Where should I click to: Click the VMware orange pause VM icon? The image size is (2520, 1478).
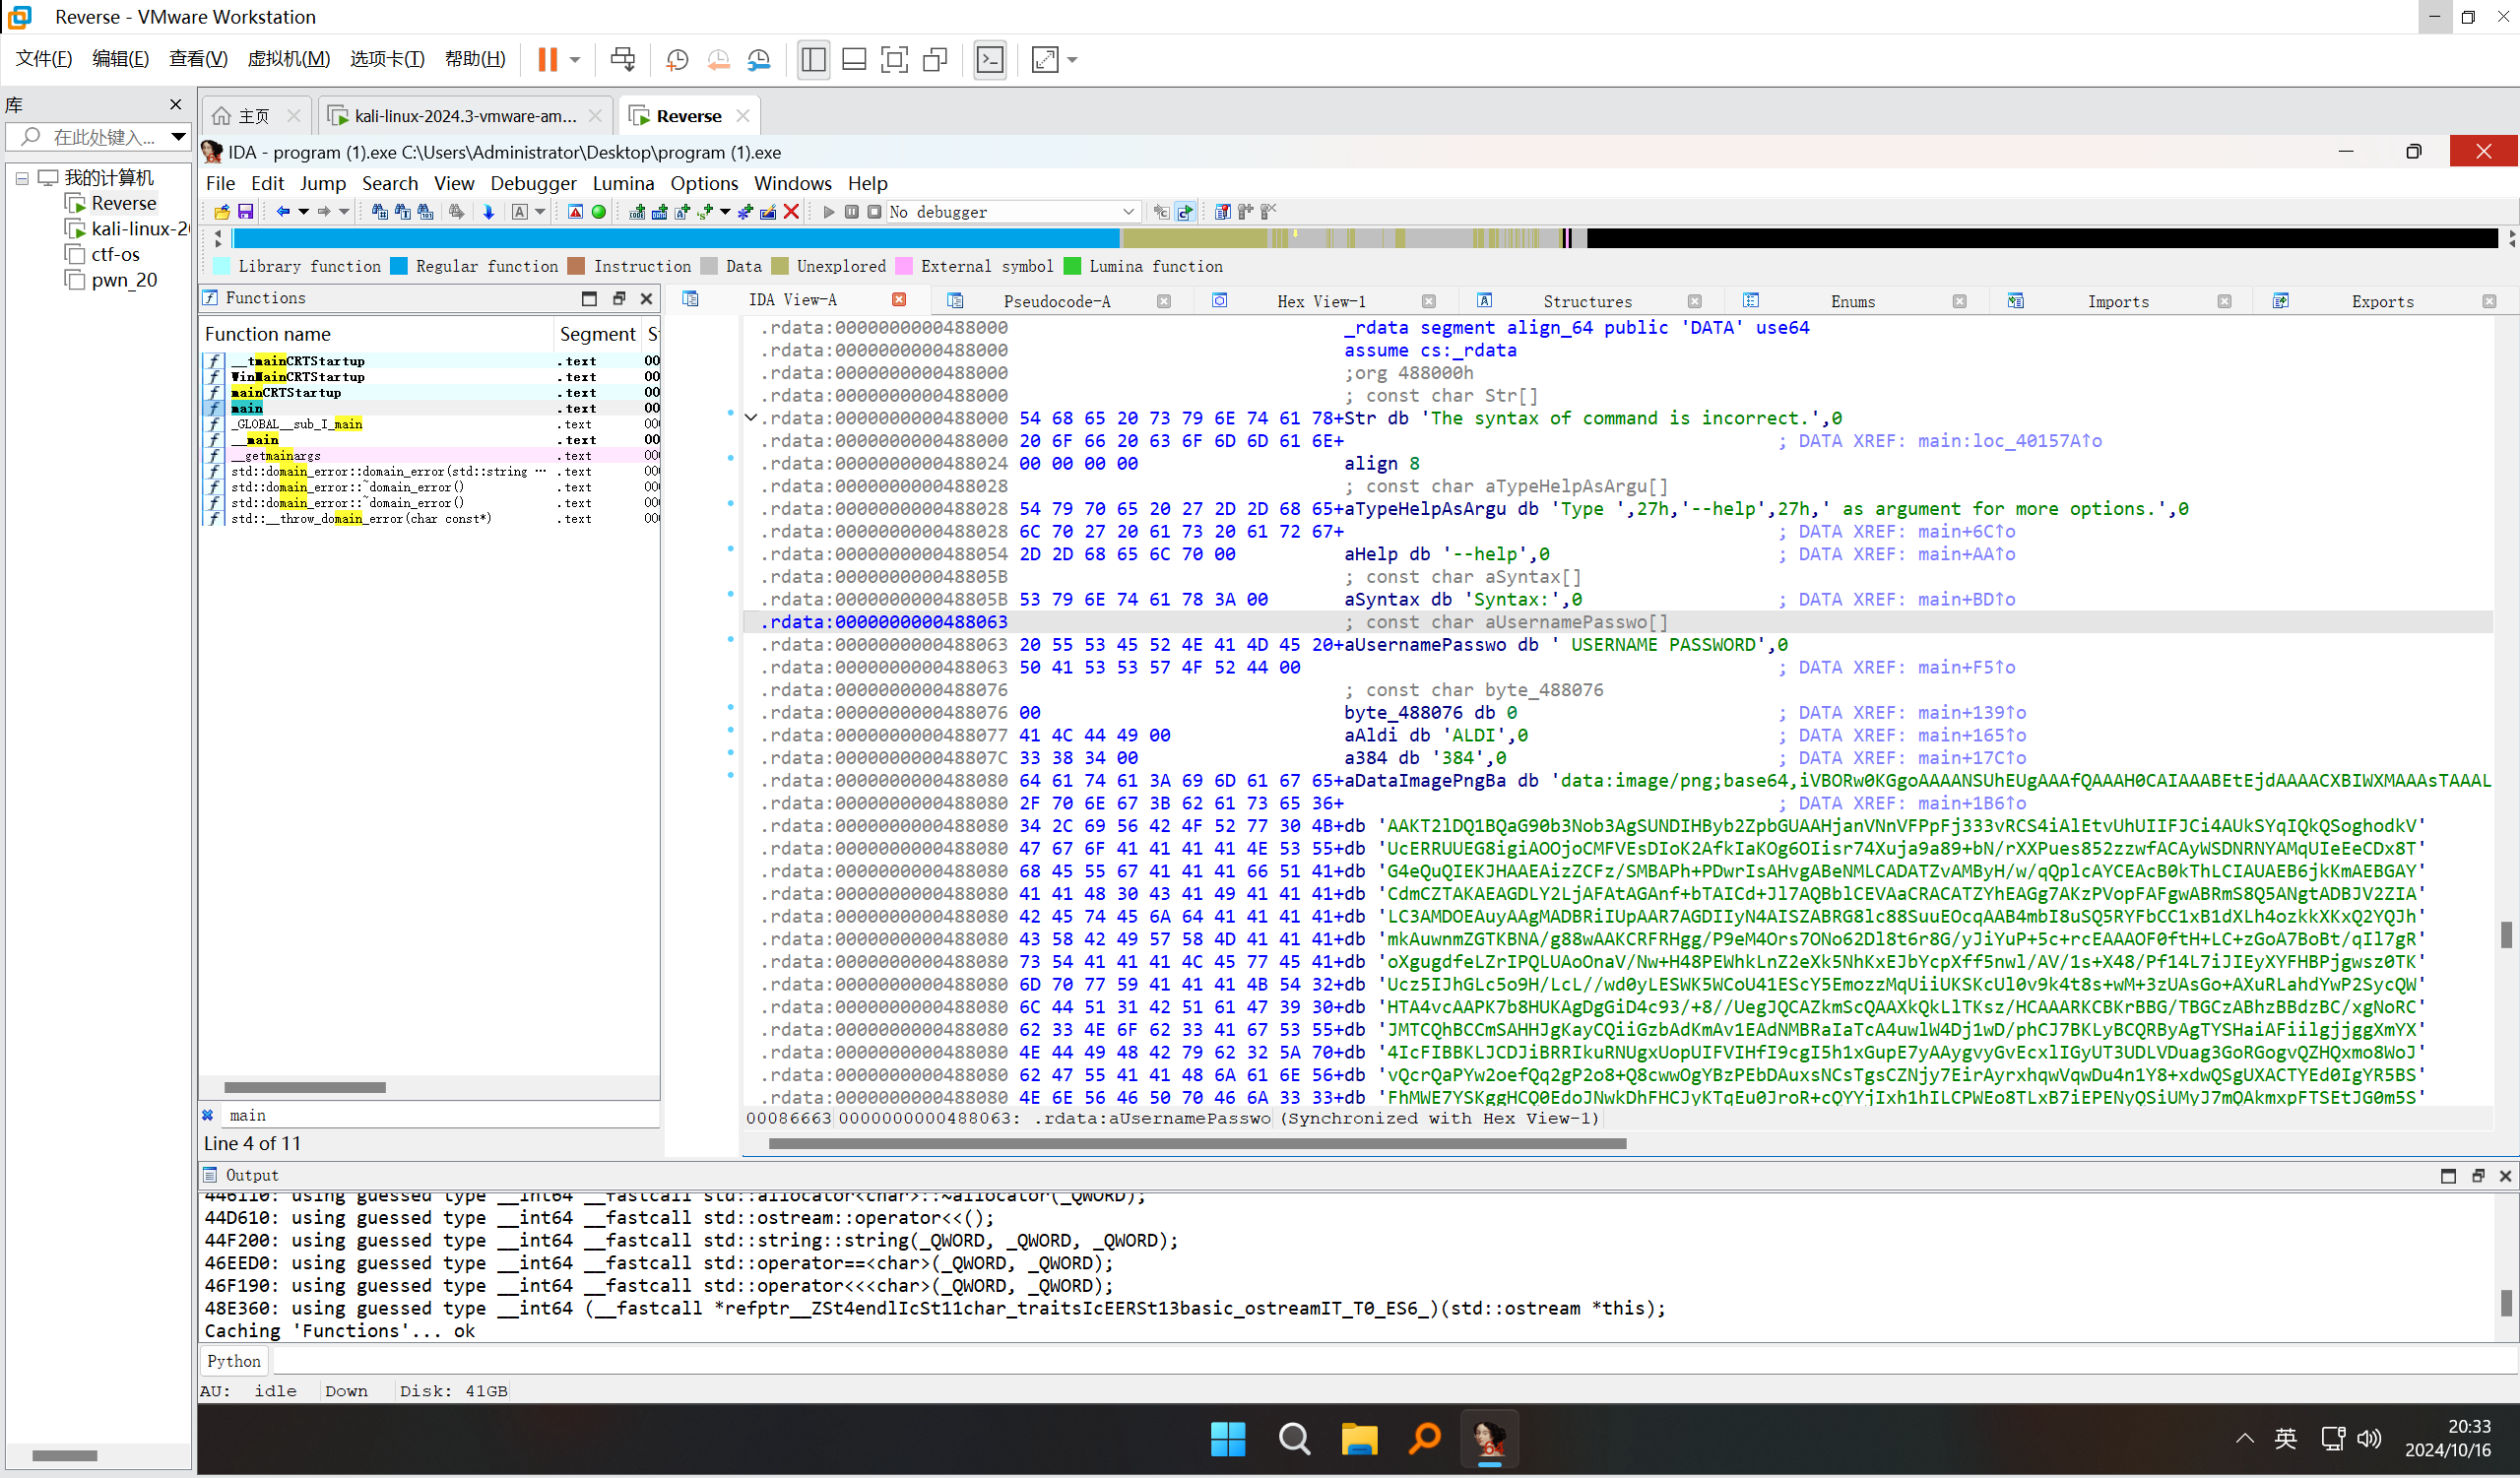(x=547, y=60)
